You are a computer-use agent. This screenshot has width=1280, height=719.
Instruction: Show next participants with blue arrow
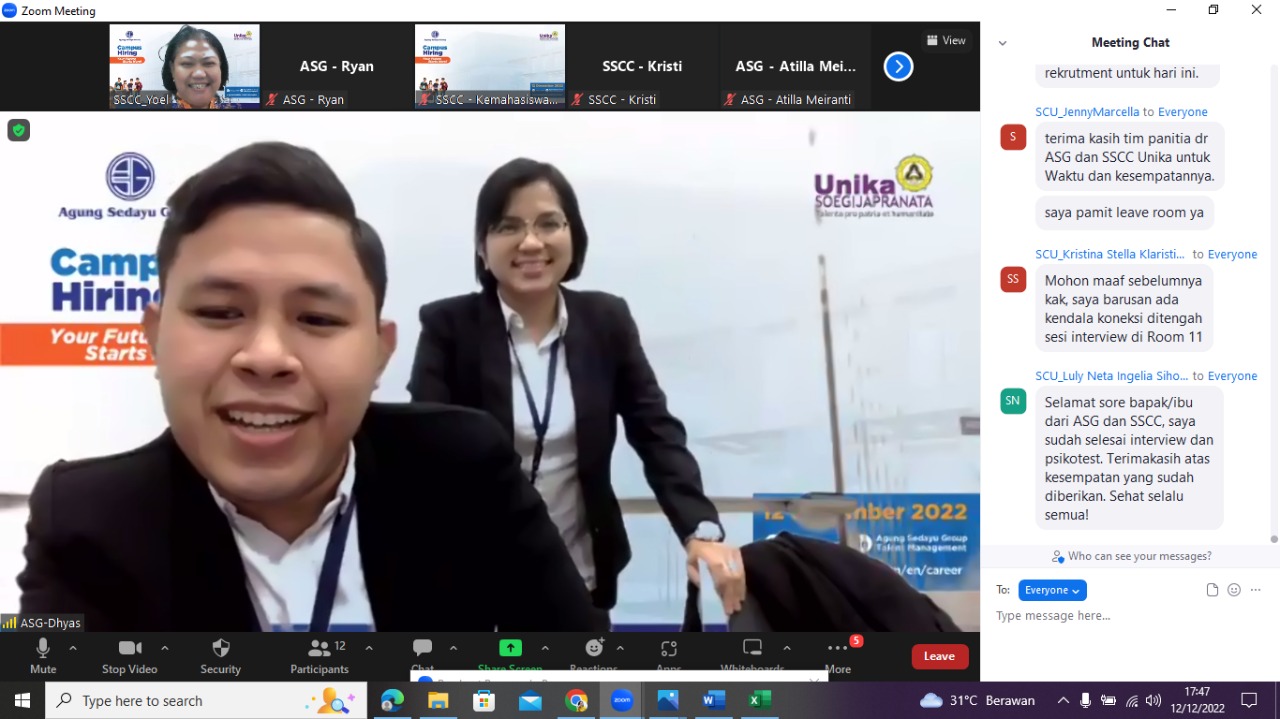click(898, 67)
